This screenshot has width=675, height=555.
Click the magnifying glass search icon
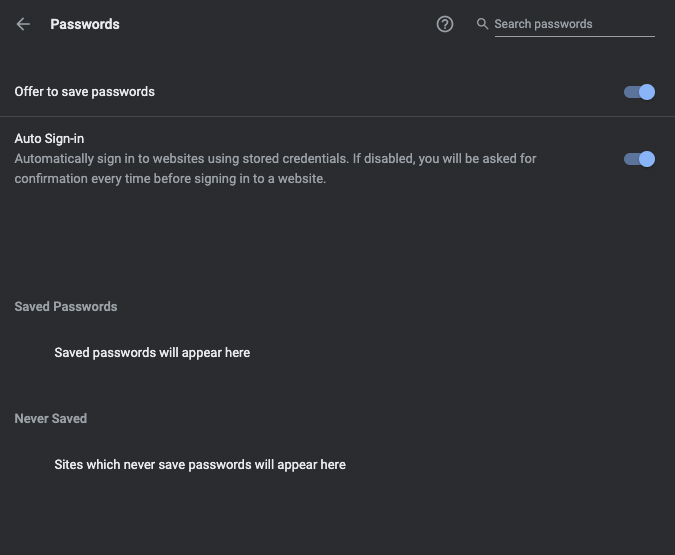pos(482,24)
